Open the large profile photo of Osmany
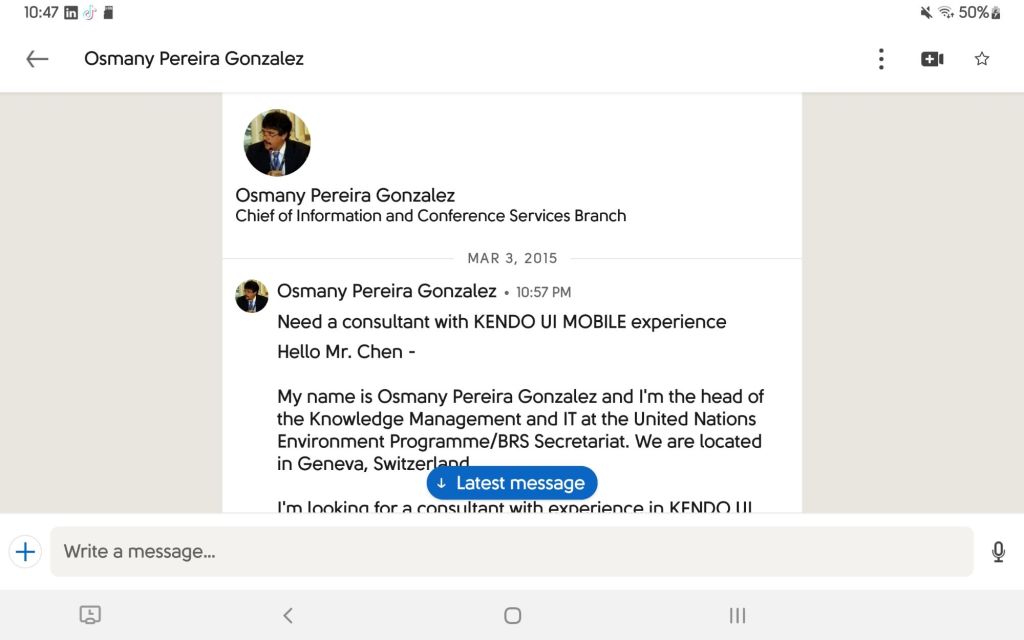This screenshot has height=640, width=1024. [277, 143]
